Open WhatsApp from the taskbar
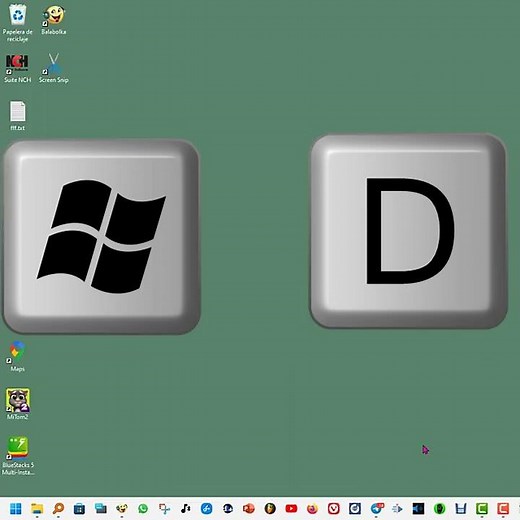The image size is (520, 520). coord(143,509)
